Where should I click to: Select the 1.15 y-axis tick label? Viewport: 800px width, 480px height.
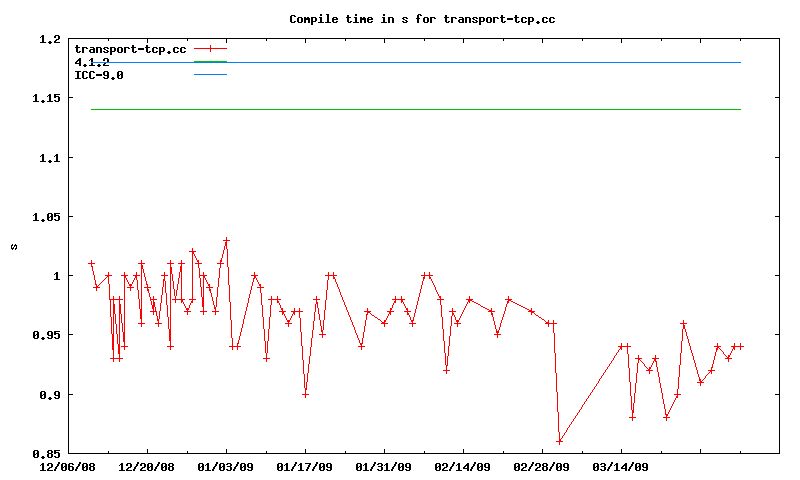coord(46,99)
